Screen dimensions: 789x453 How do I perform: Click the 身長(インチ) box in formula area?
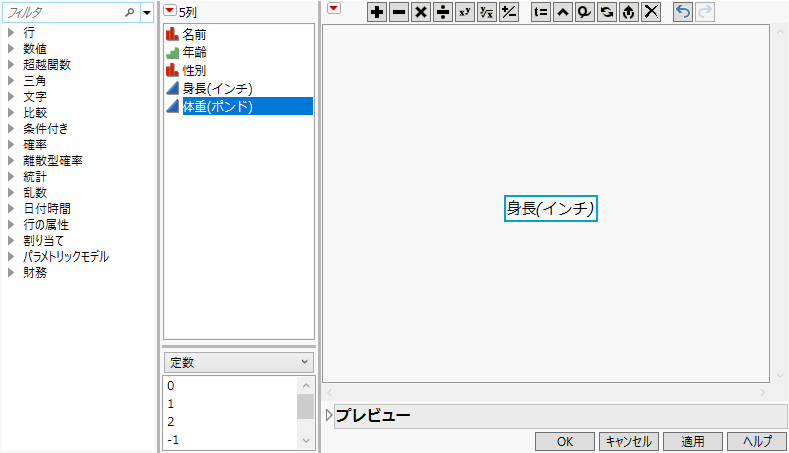tap(550, 208)
